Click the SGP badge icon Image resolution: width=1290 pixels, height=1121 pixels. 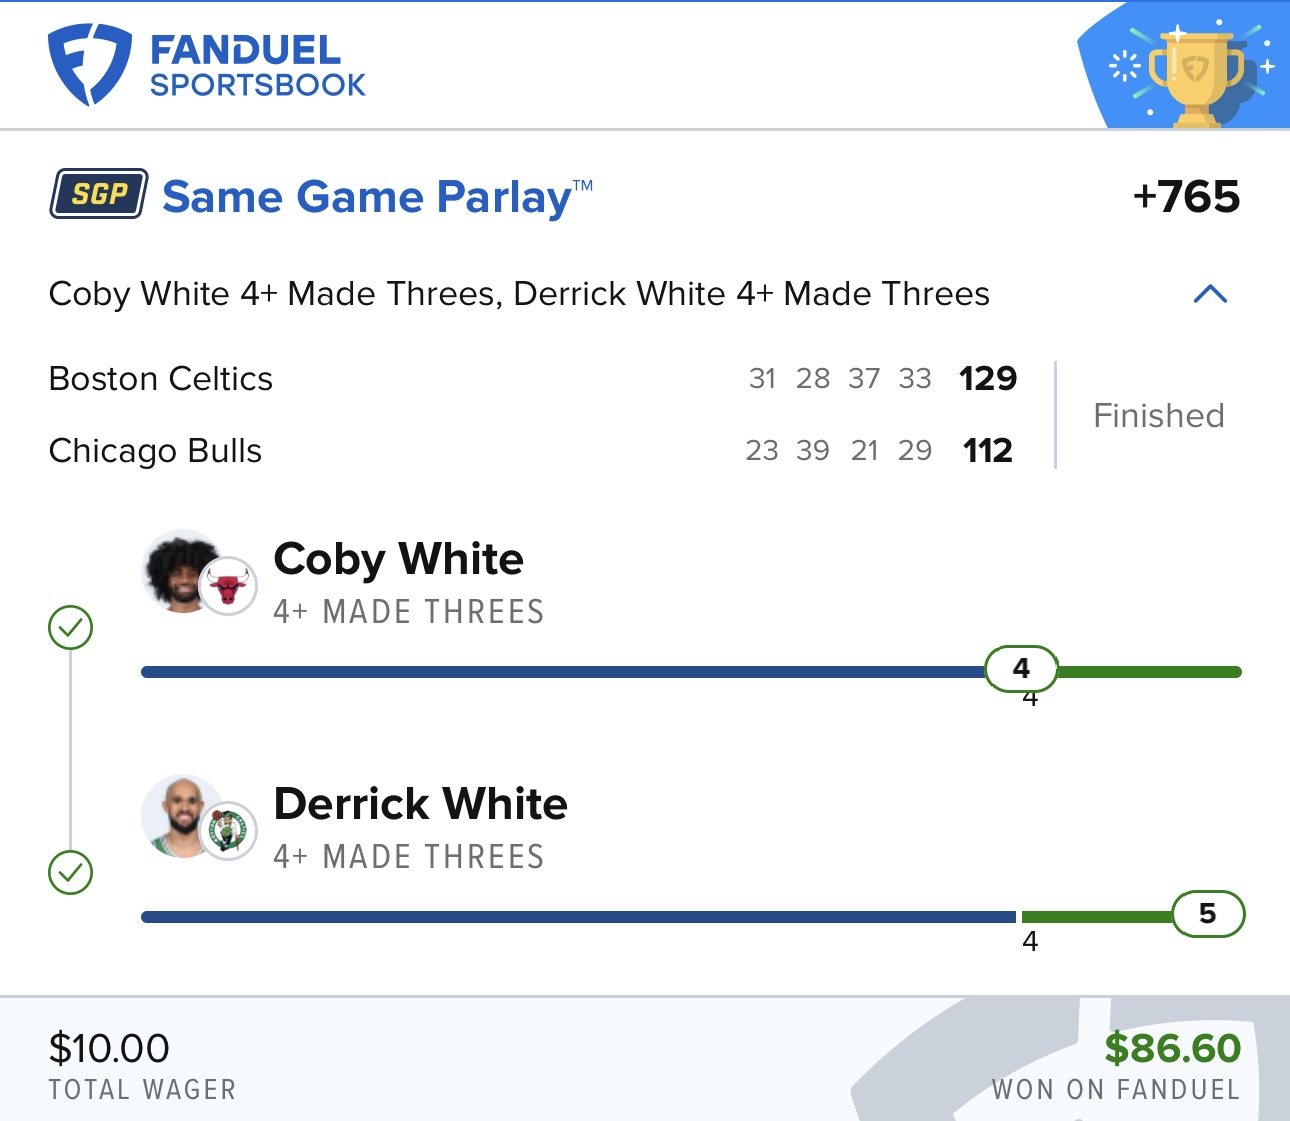tap(99, 194)
